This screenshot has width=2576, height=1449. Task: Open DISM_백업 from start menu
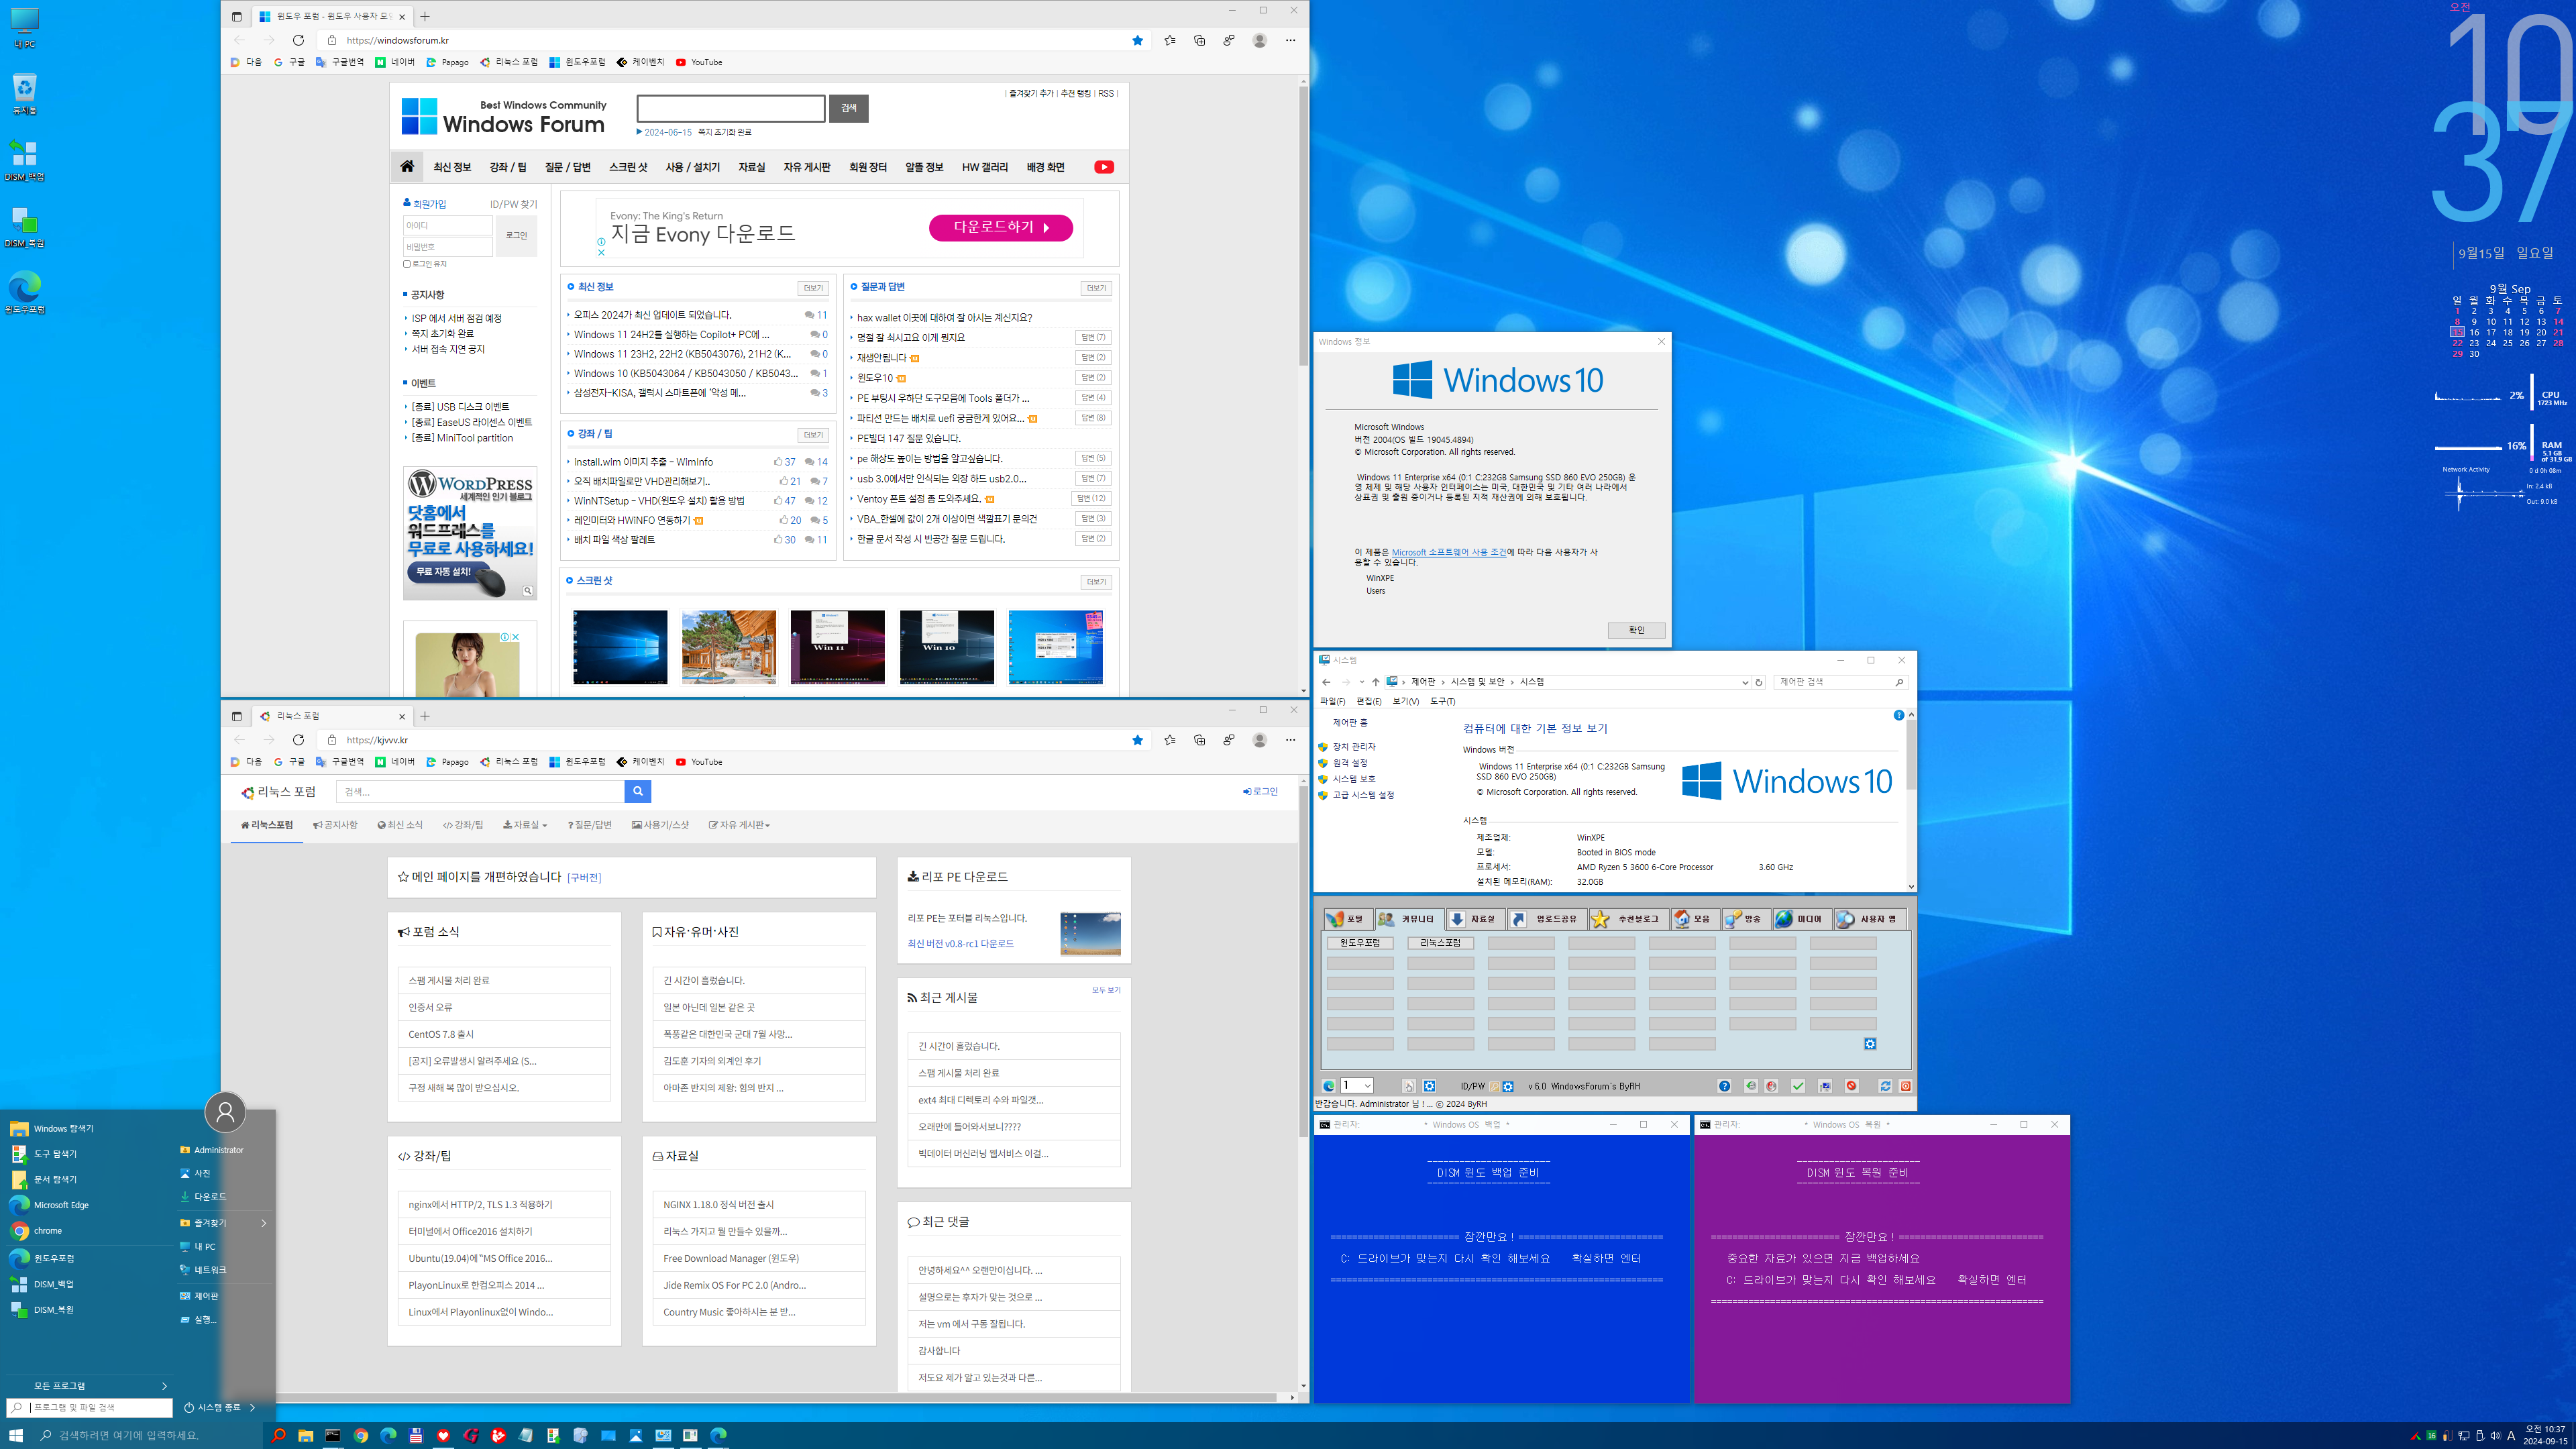click(x=53, y=1284)
